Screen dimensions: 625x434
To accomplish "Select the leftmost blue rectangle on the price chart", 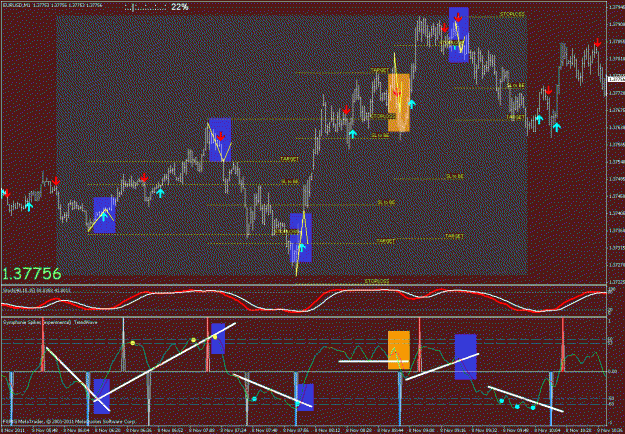I will (x=104, y=215).
